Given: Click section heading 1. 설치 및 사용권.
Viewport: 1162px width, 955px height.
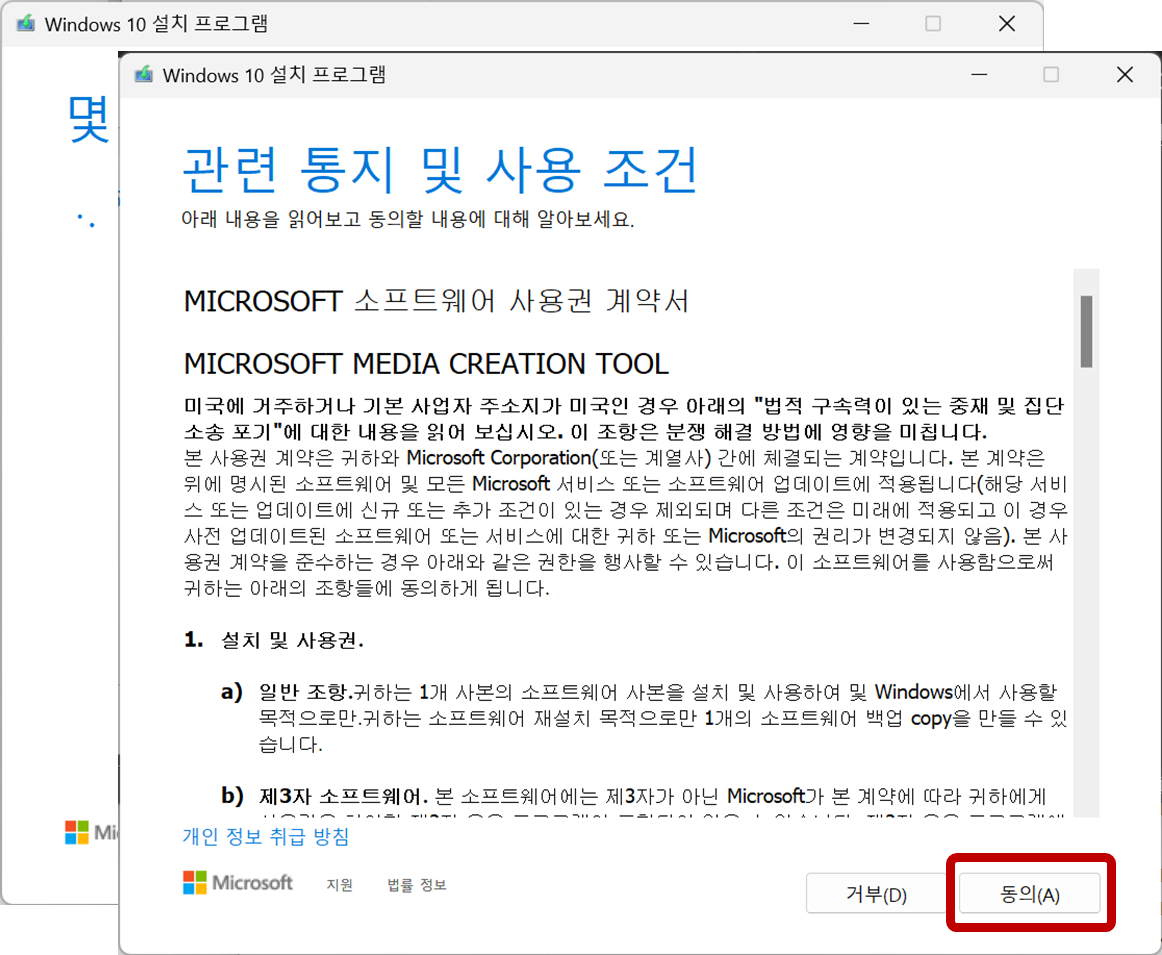Looking at the screenshot, I should [x=274, y=640].
